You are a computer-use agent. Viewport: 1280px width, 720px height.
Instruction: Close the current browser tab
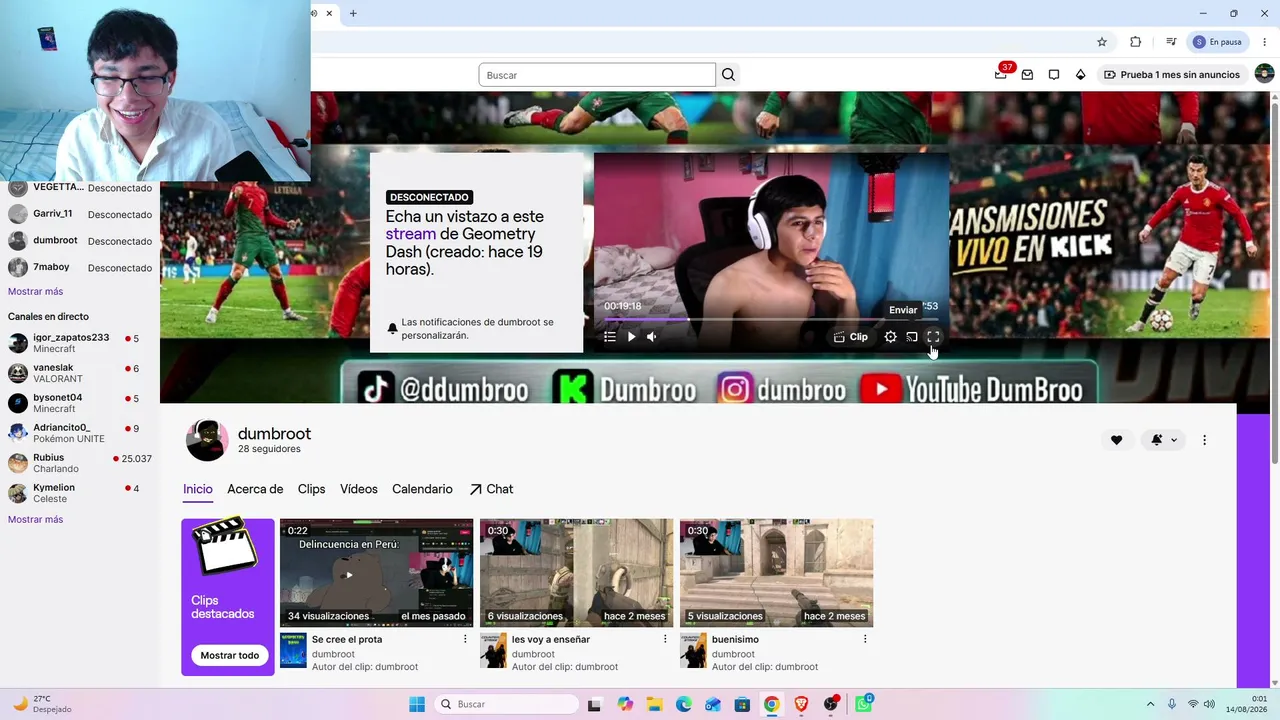tap(329, 13)
